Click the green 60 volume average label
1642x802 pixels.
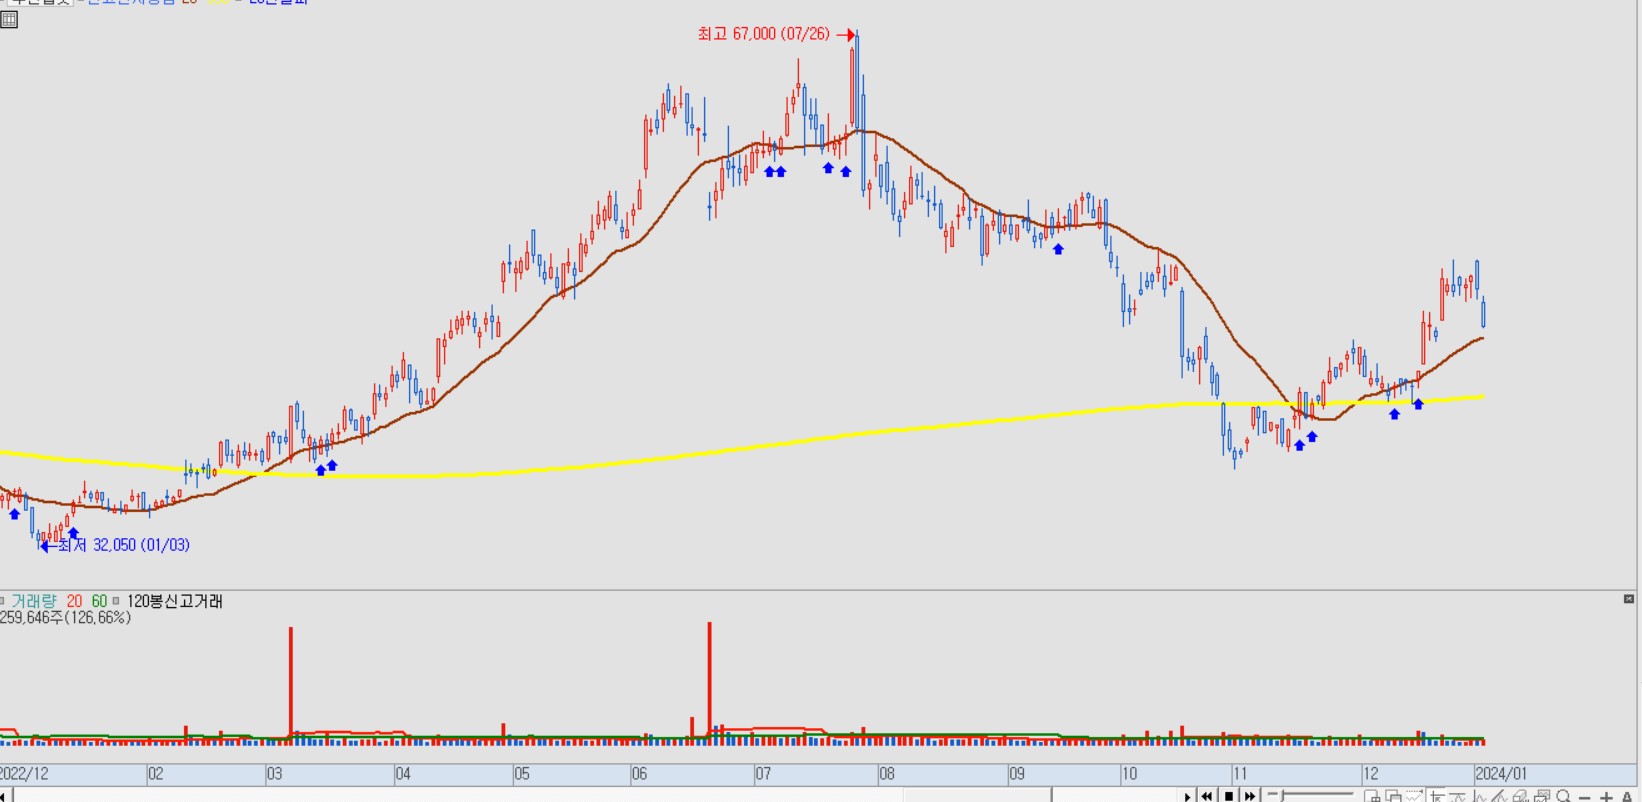[99, 601]
